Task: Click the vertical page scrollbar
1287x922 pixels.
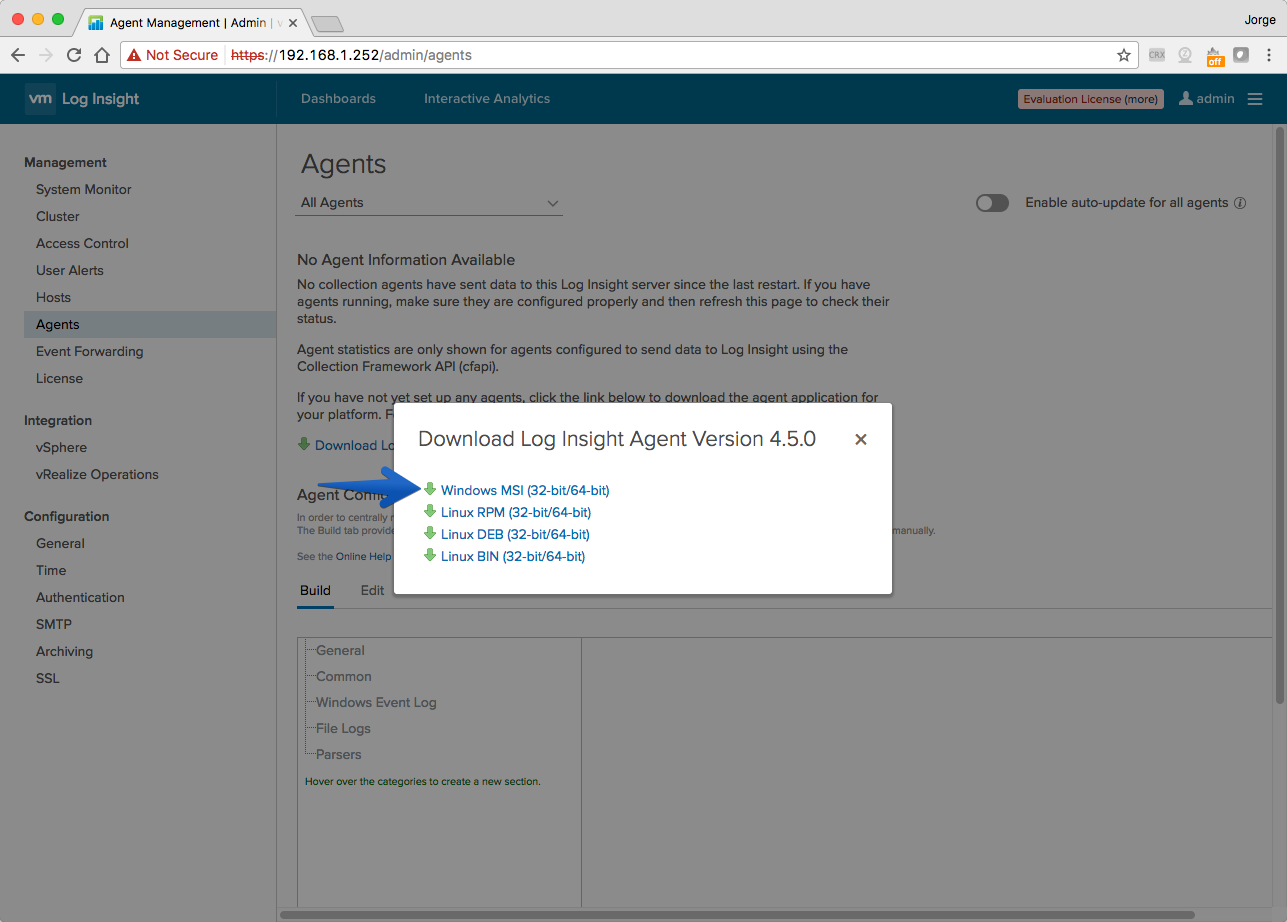Action: click(1279, 414)
